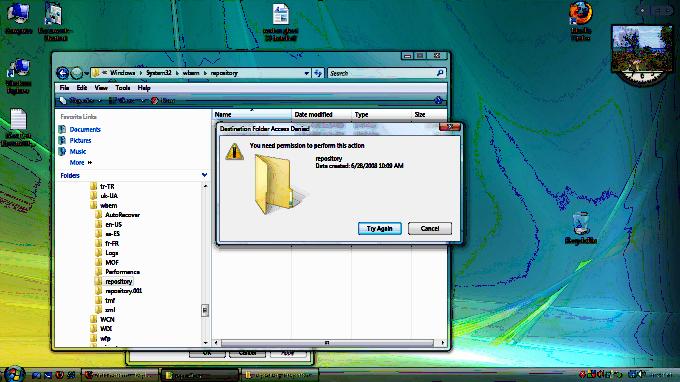Open the Mozilla Firefox desktop icon

click(580, 21)
